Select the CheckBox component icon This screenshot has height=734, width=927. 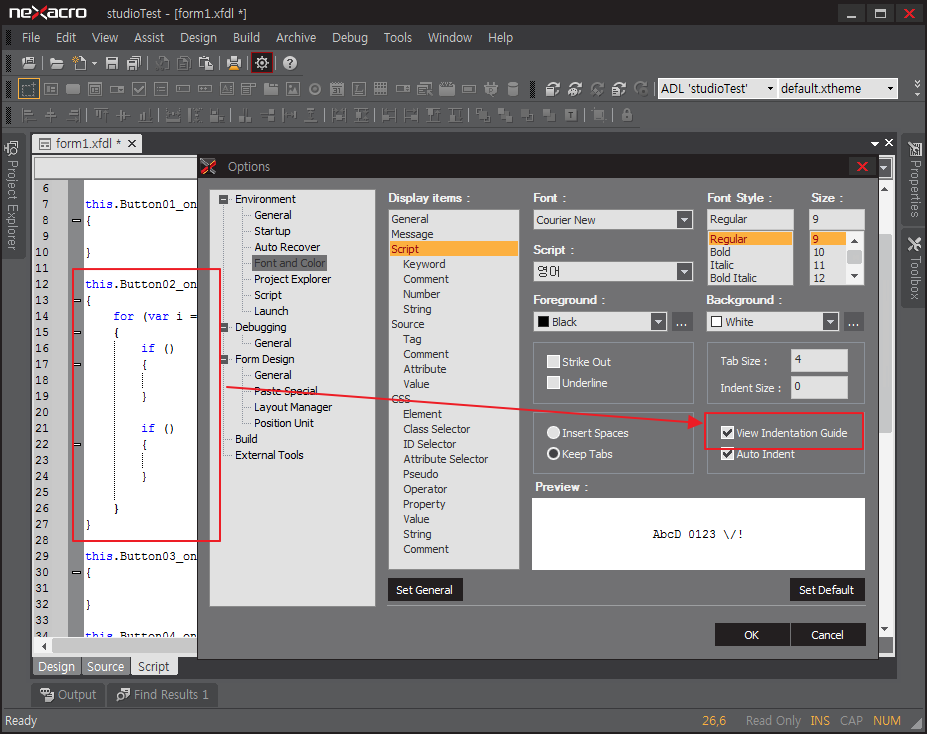[x=139, y=89]
